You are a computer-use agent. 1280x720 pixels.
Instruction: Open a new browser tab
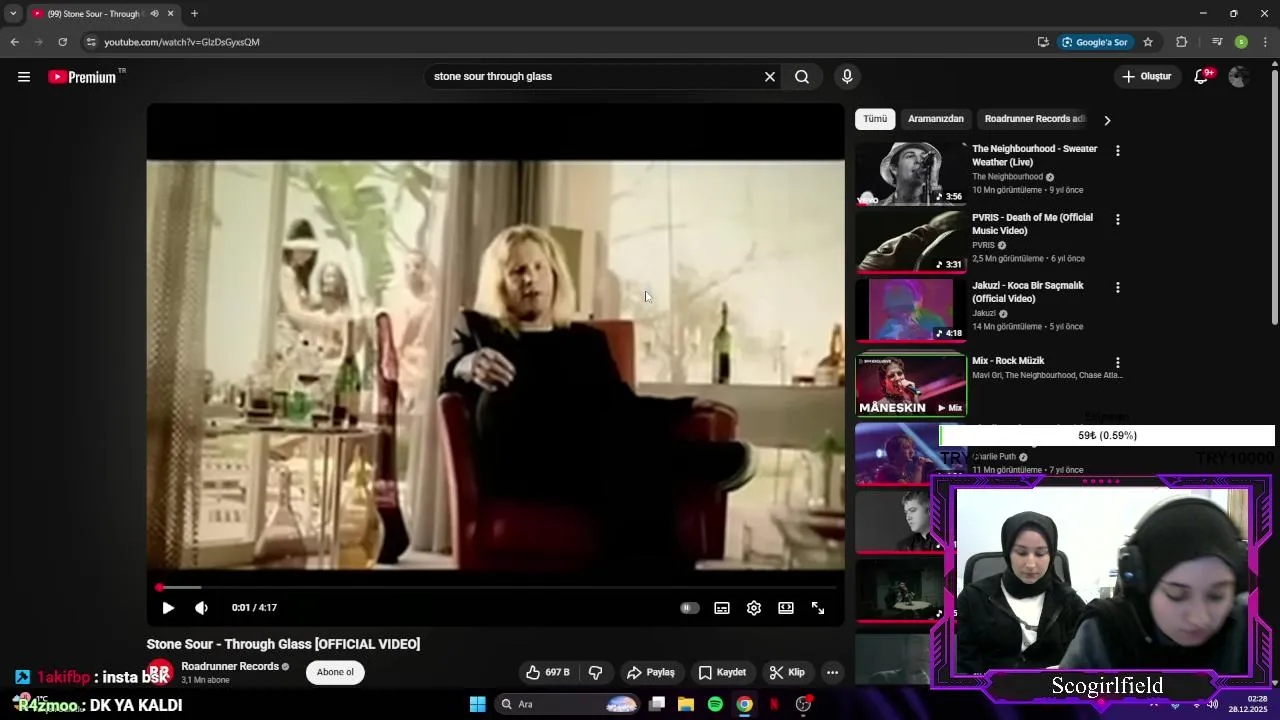coord(194,14)
